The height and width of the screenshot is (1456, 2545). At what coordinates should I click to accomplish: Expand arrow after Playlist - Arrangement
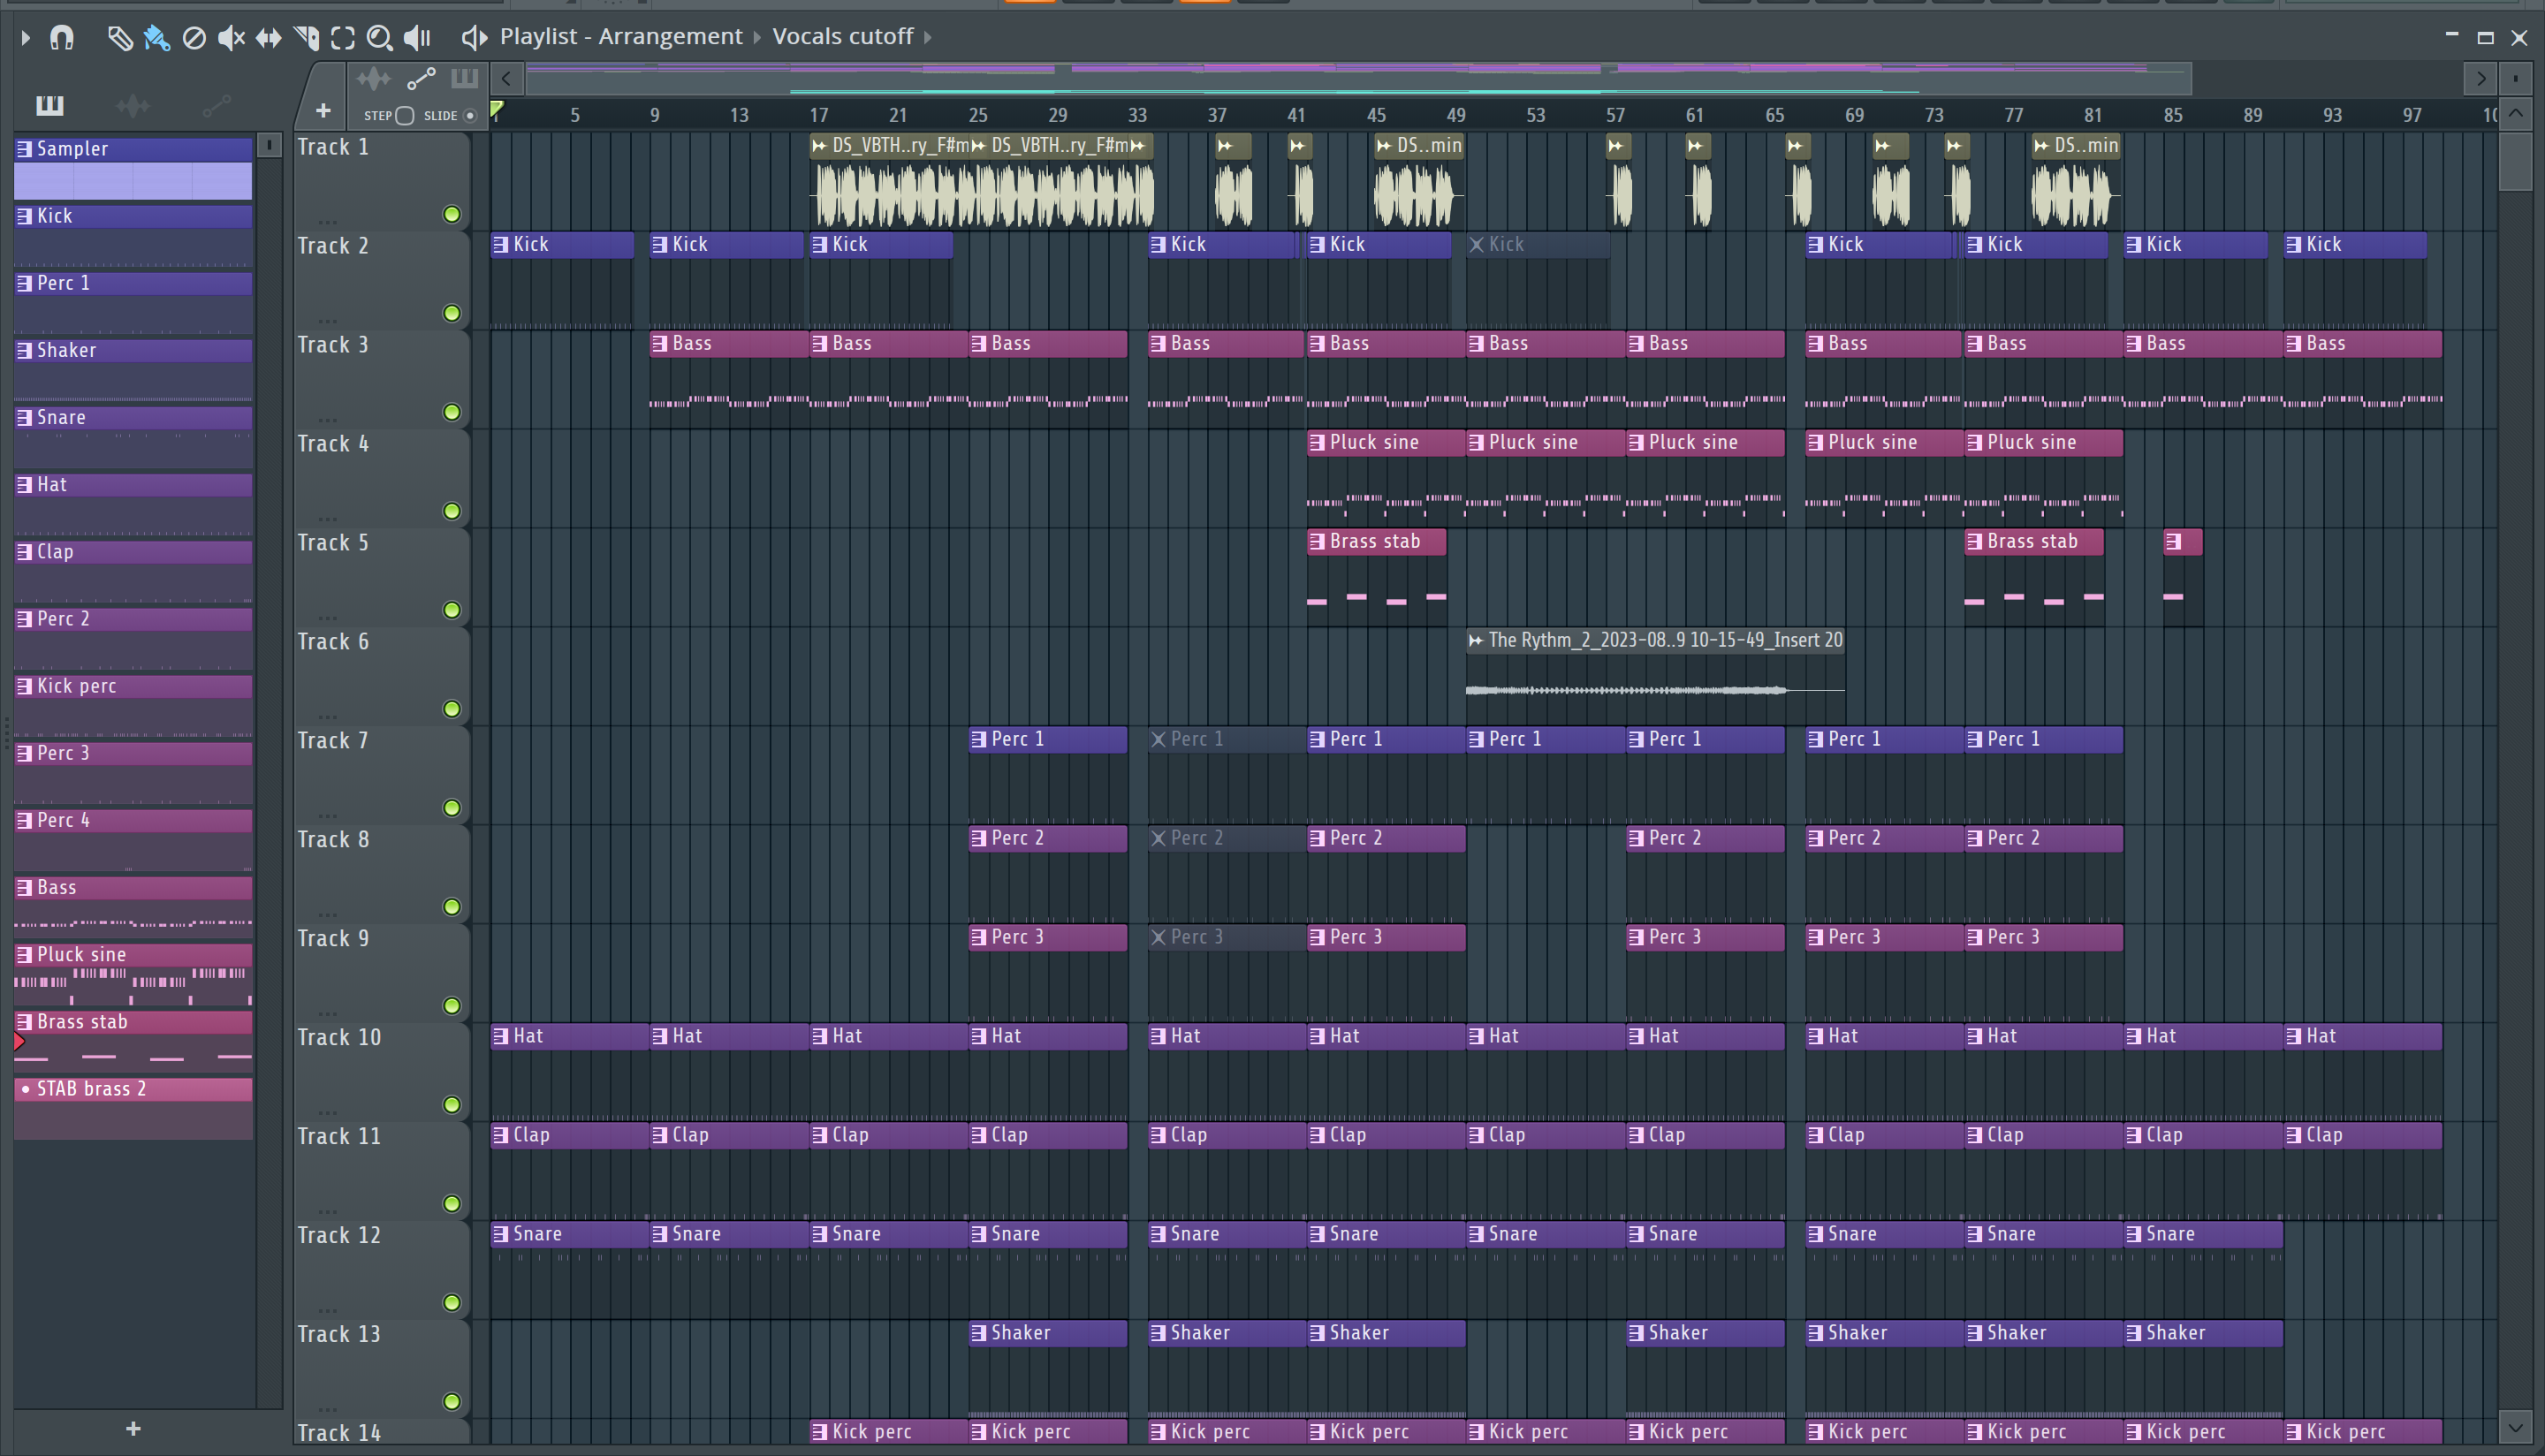[757, 38]
